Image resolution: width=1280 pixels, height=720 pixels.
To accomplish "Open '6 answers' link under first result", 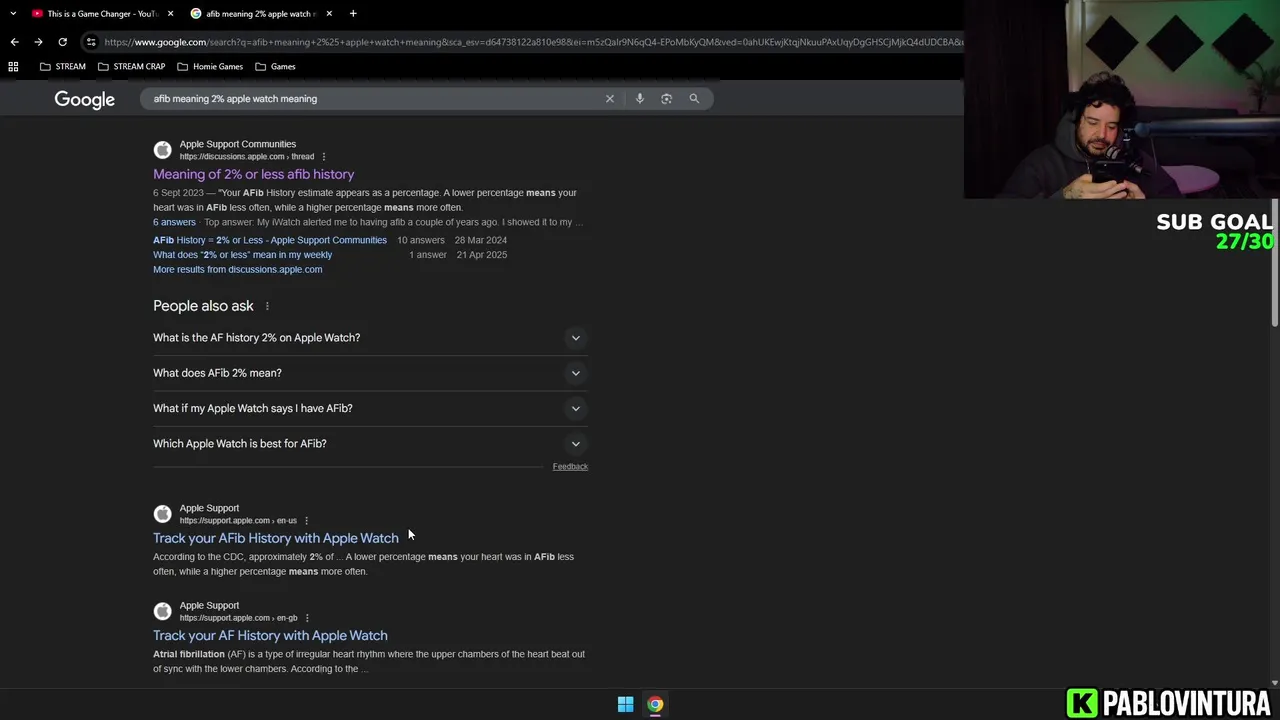I will coord(174,222).
